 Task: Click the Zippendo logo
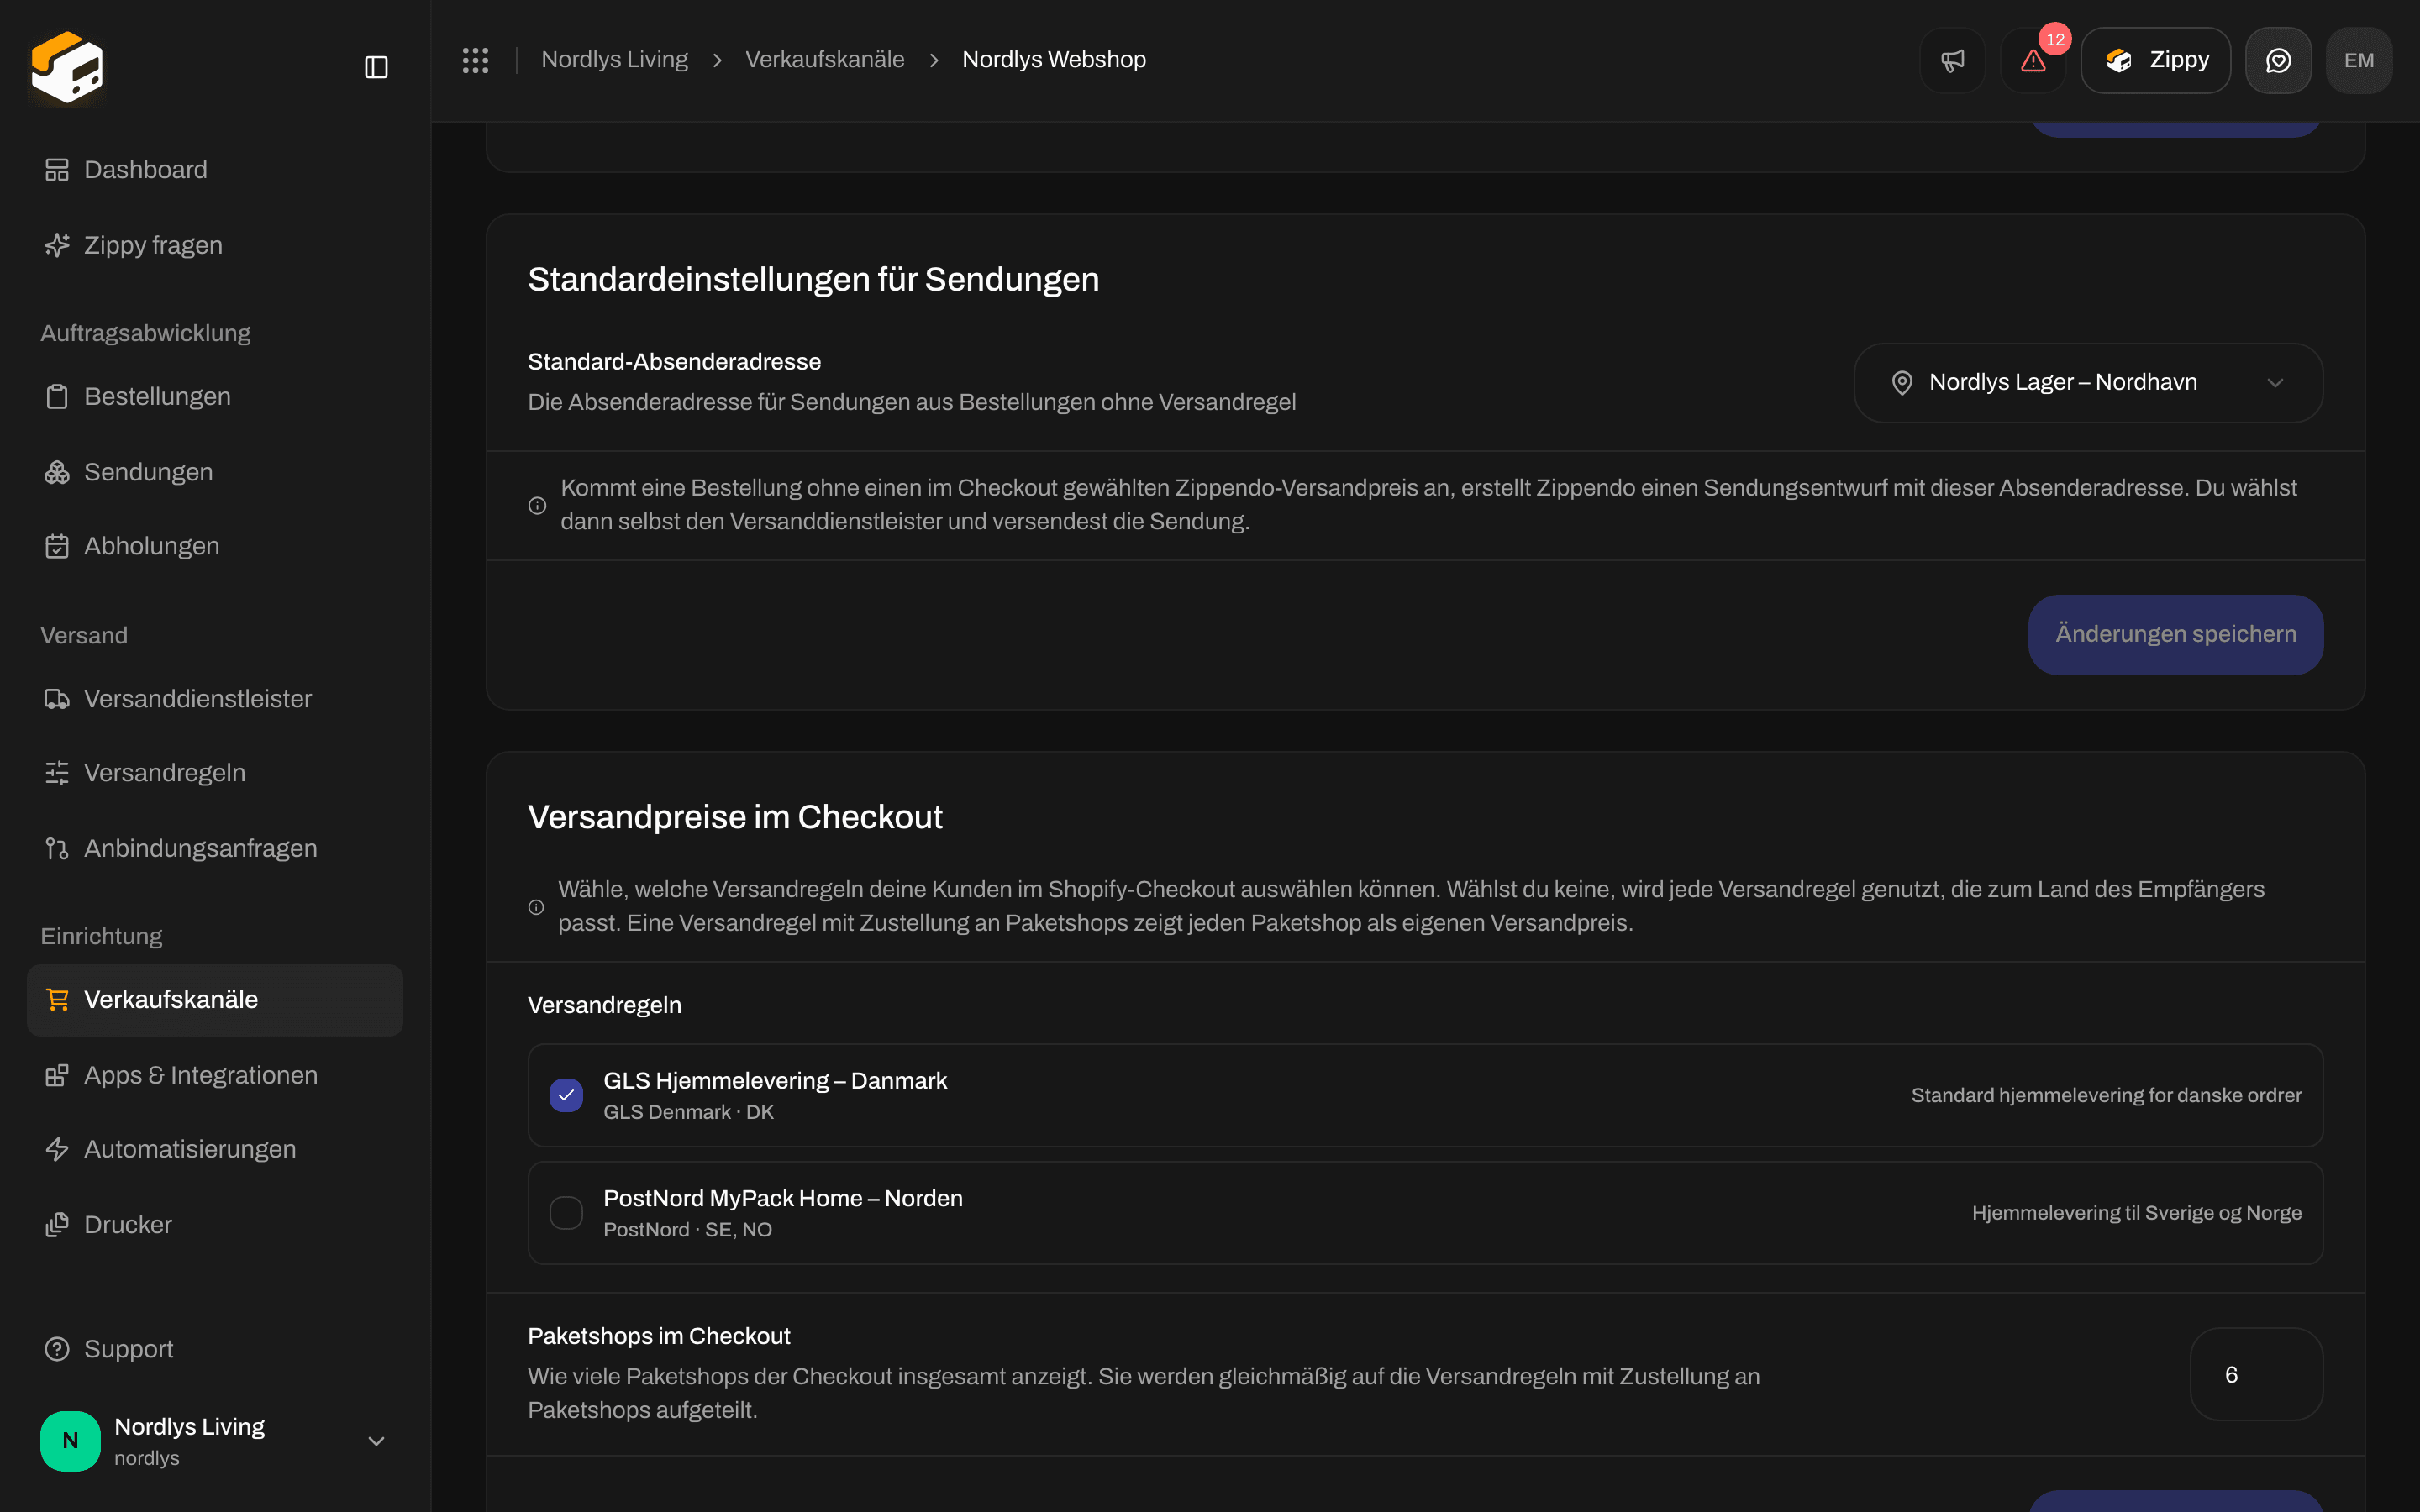coord(67,66)
